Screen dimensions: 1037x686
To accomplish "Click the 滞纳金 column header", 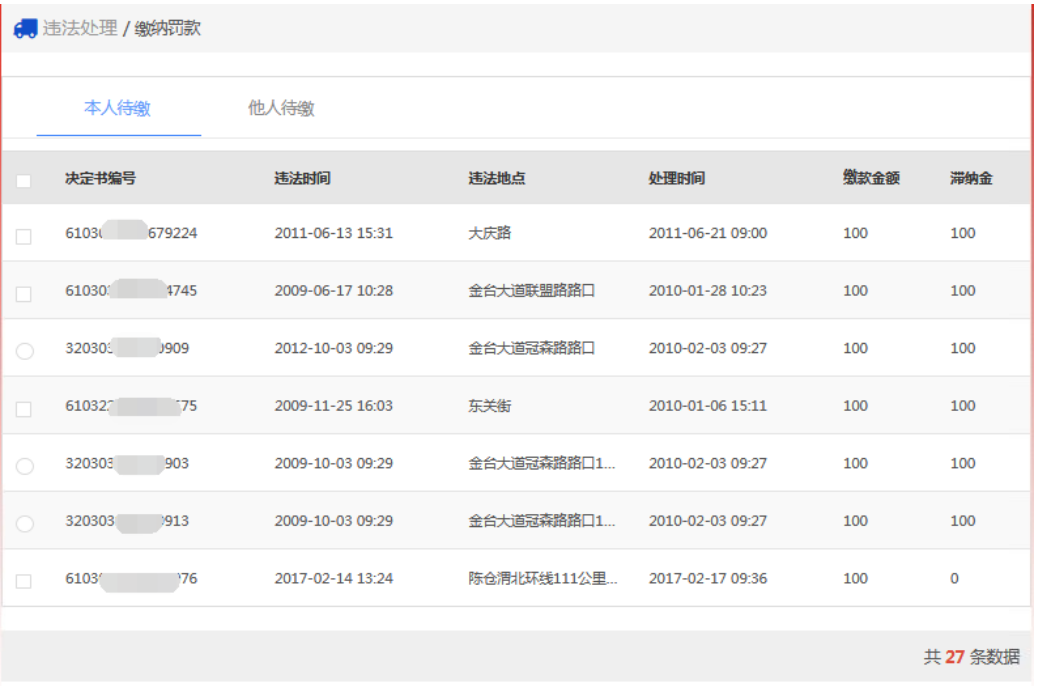I will click(x=971, y=178).
